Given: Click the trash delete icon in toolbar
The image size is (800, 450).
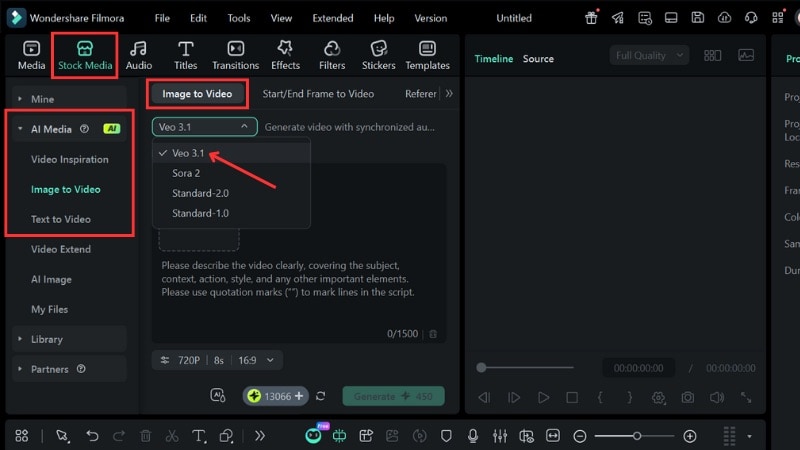Looking at the screenshot, I should (x=145, y=436).
